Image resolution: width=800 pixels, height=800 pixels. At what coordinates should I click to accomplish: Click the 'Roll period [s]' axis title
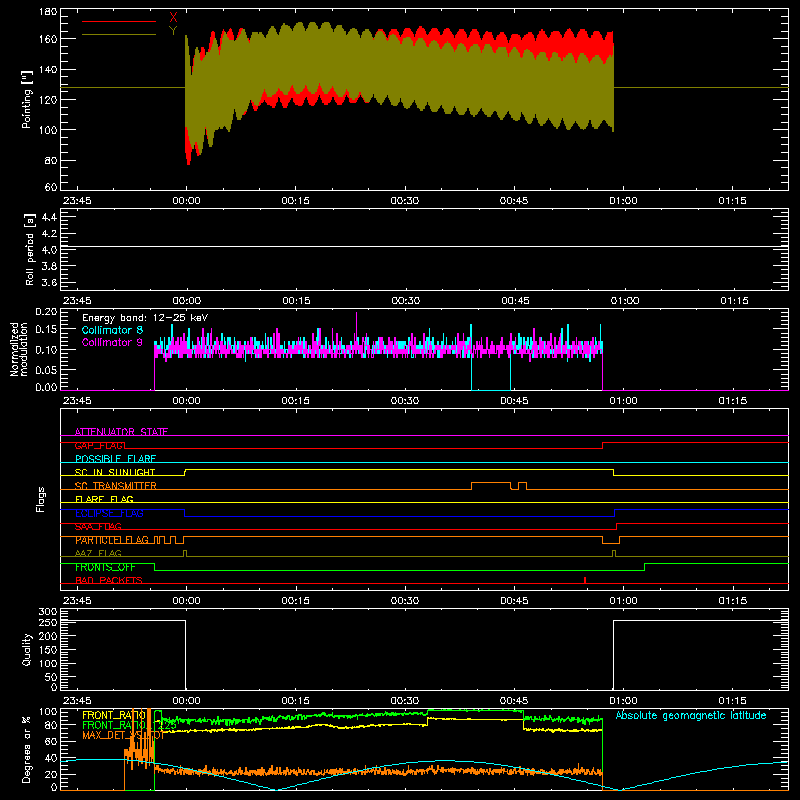30,249
